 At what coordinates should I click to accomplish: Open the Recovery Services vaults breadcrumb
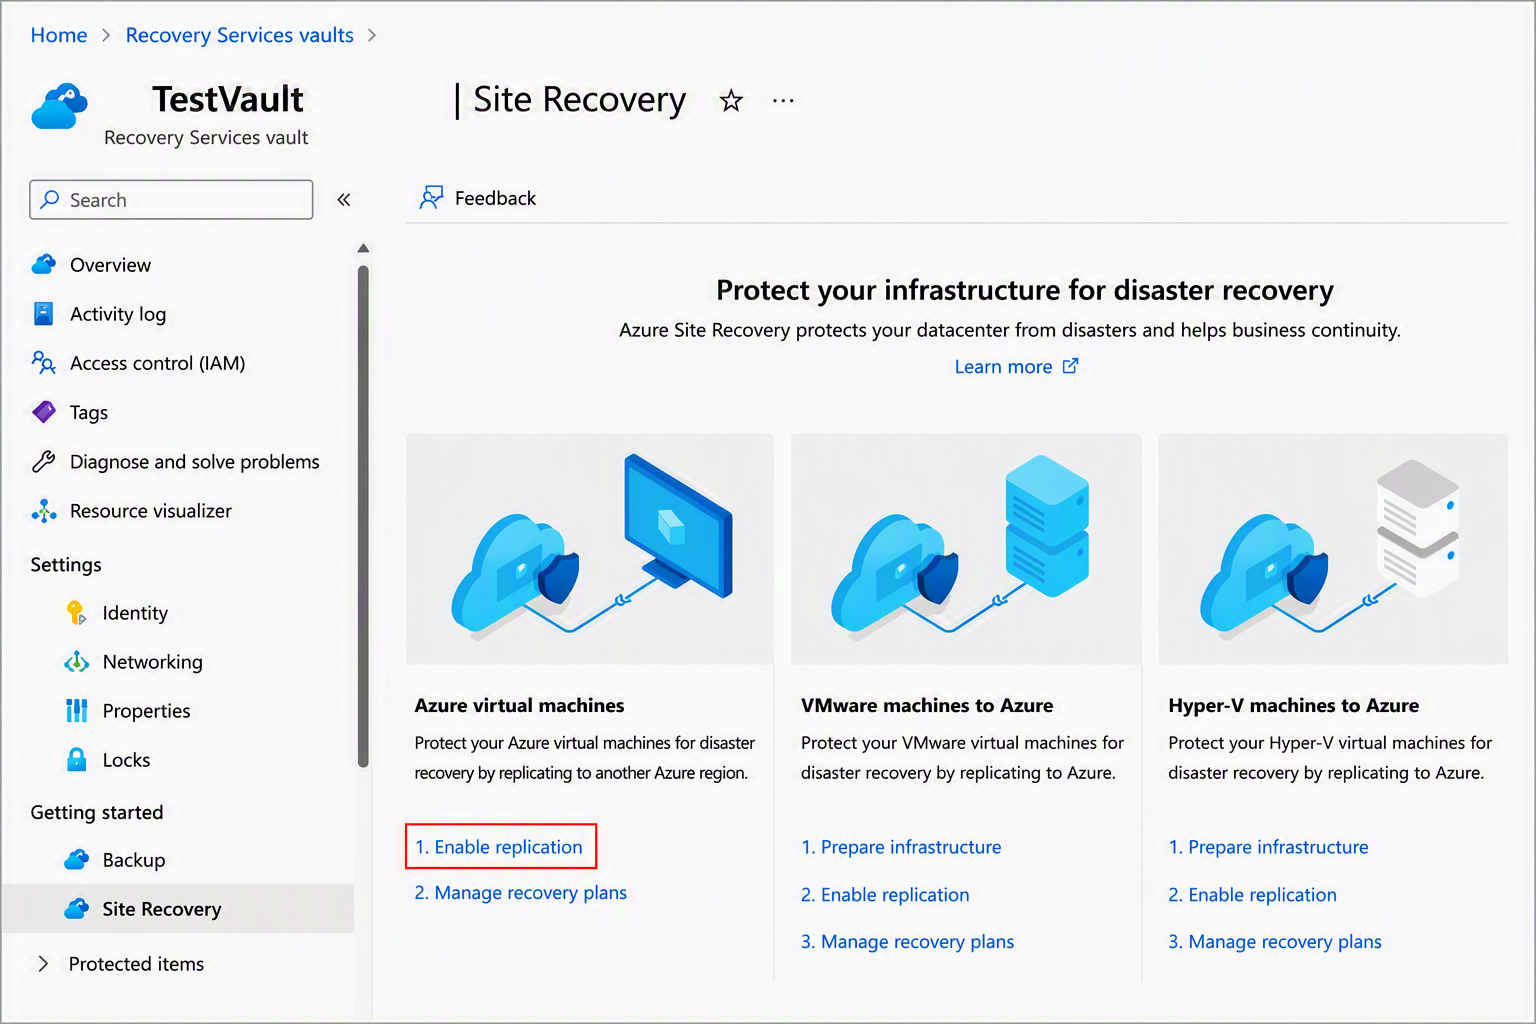240,35
